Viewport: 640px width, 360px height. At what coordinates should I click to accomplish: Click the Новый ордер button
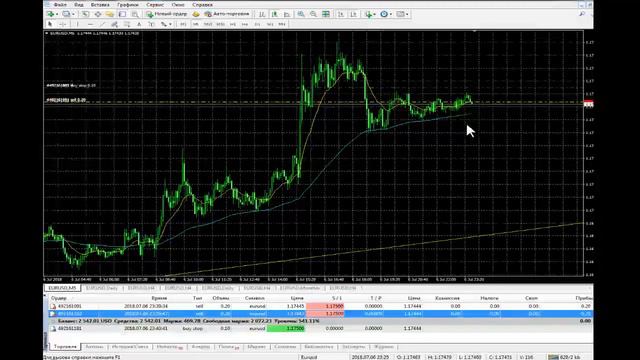[x=167, y=14]
